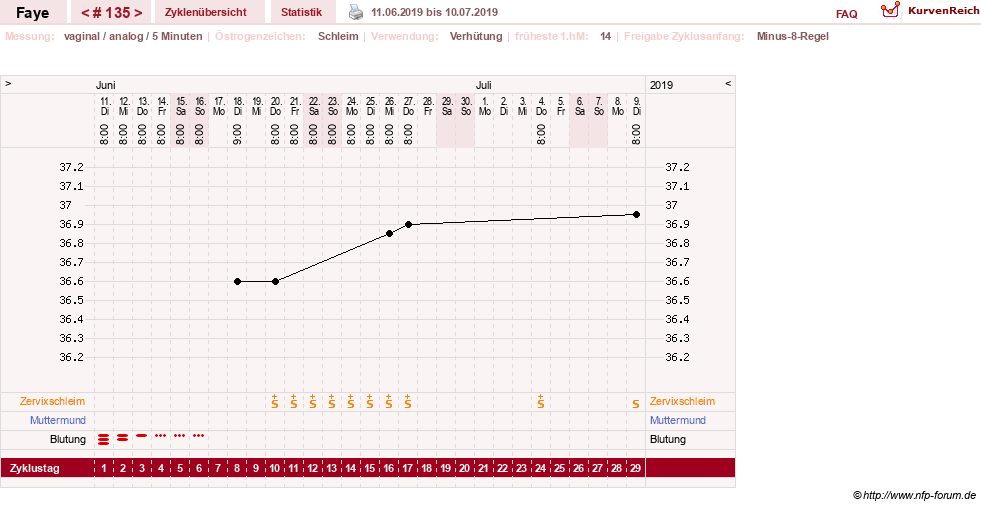Click the 'Juli' month header
This screenshot has height=507, width=981.
pos(484,85)
